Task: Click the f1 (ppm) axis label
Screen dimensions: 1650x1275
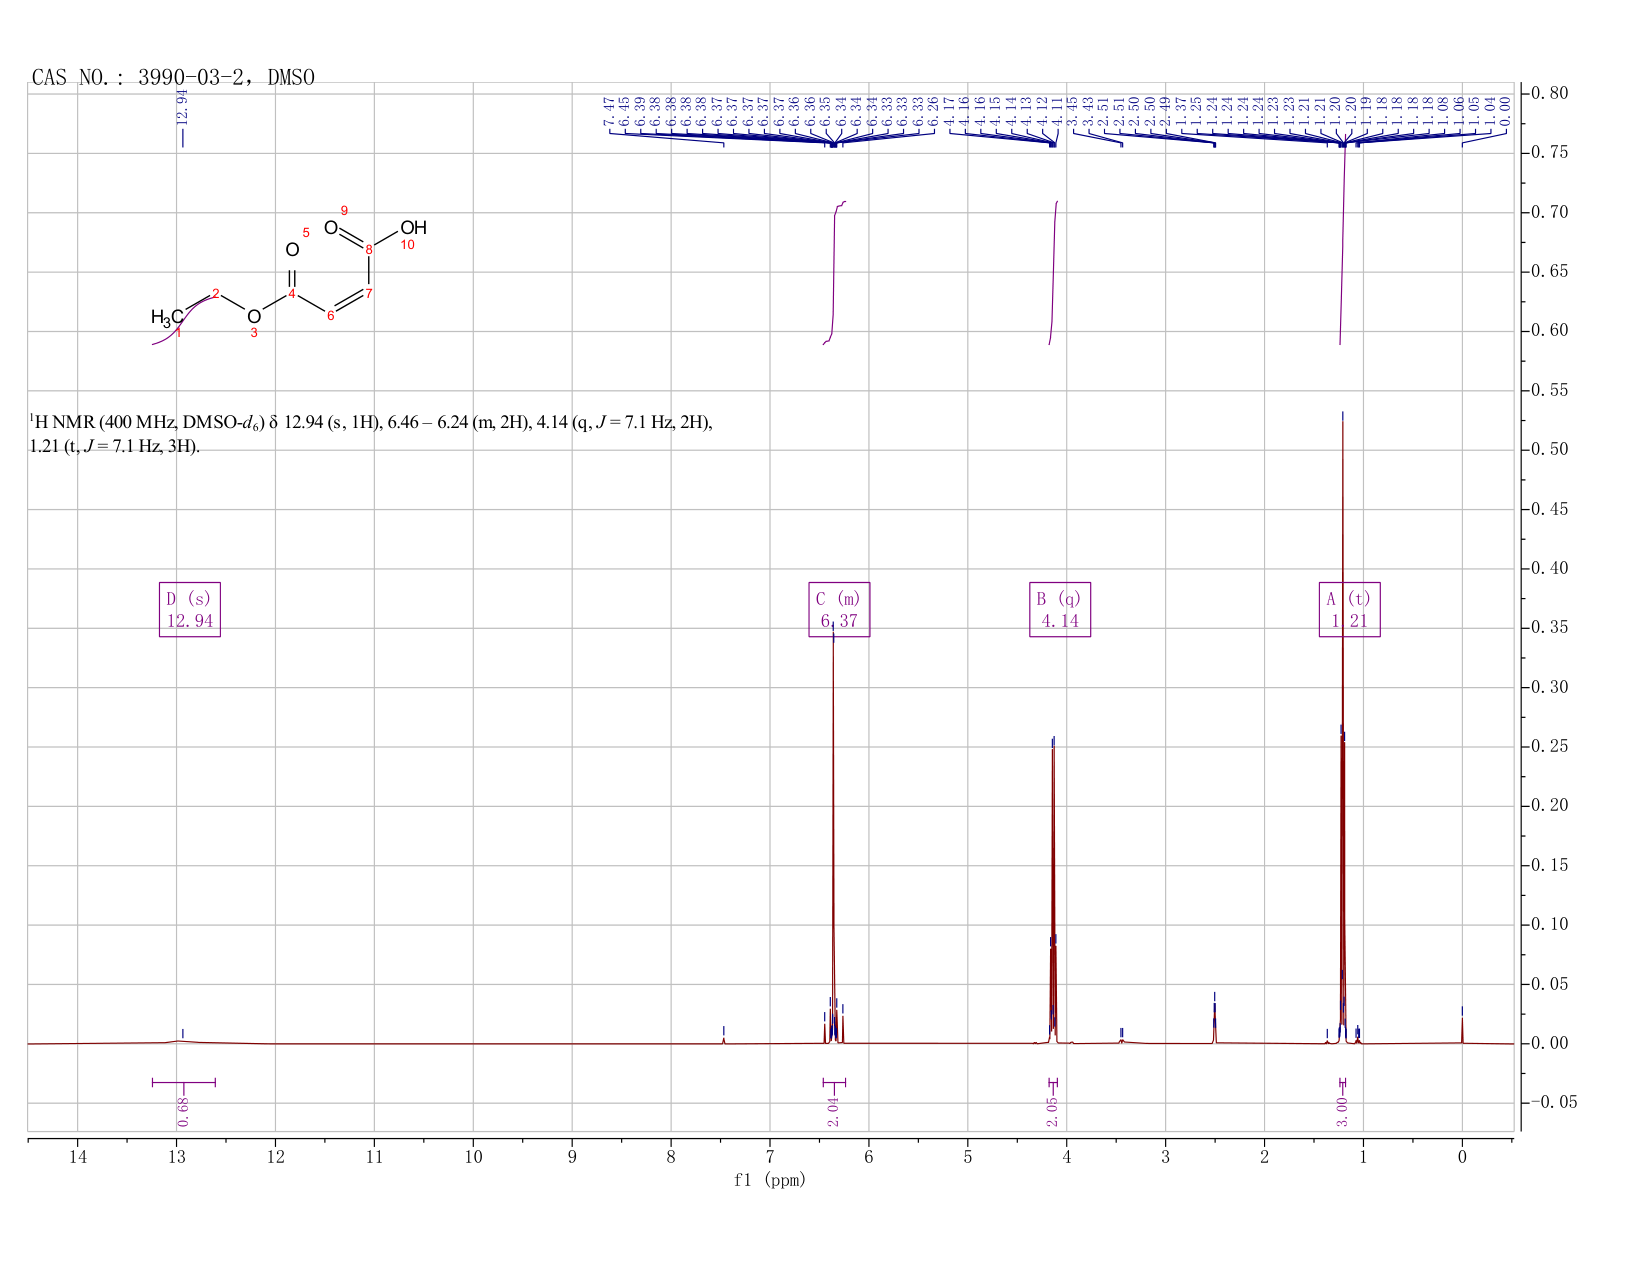Action: click(x=770, y=1180)
